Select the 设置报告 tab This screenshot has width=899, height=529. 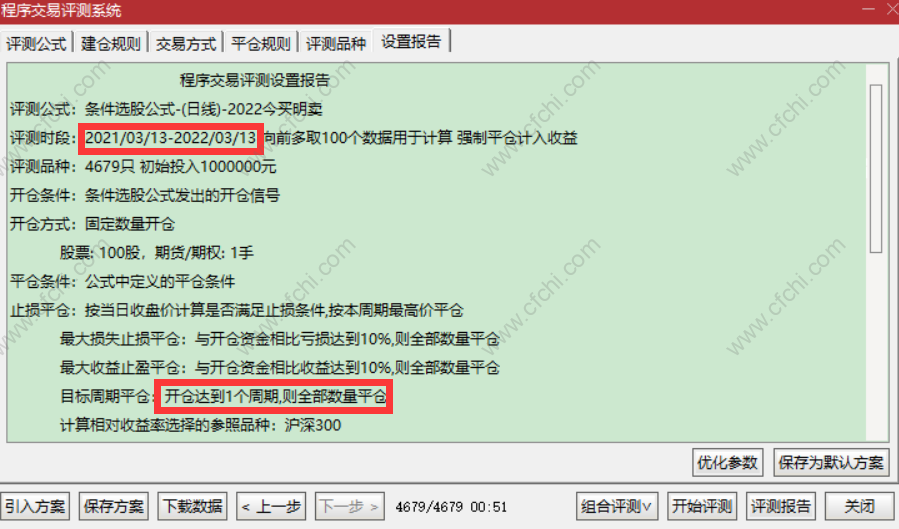[411, 41]
